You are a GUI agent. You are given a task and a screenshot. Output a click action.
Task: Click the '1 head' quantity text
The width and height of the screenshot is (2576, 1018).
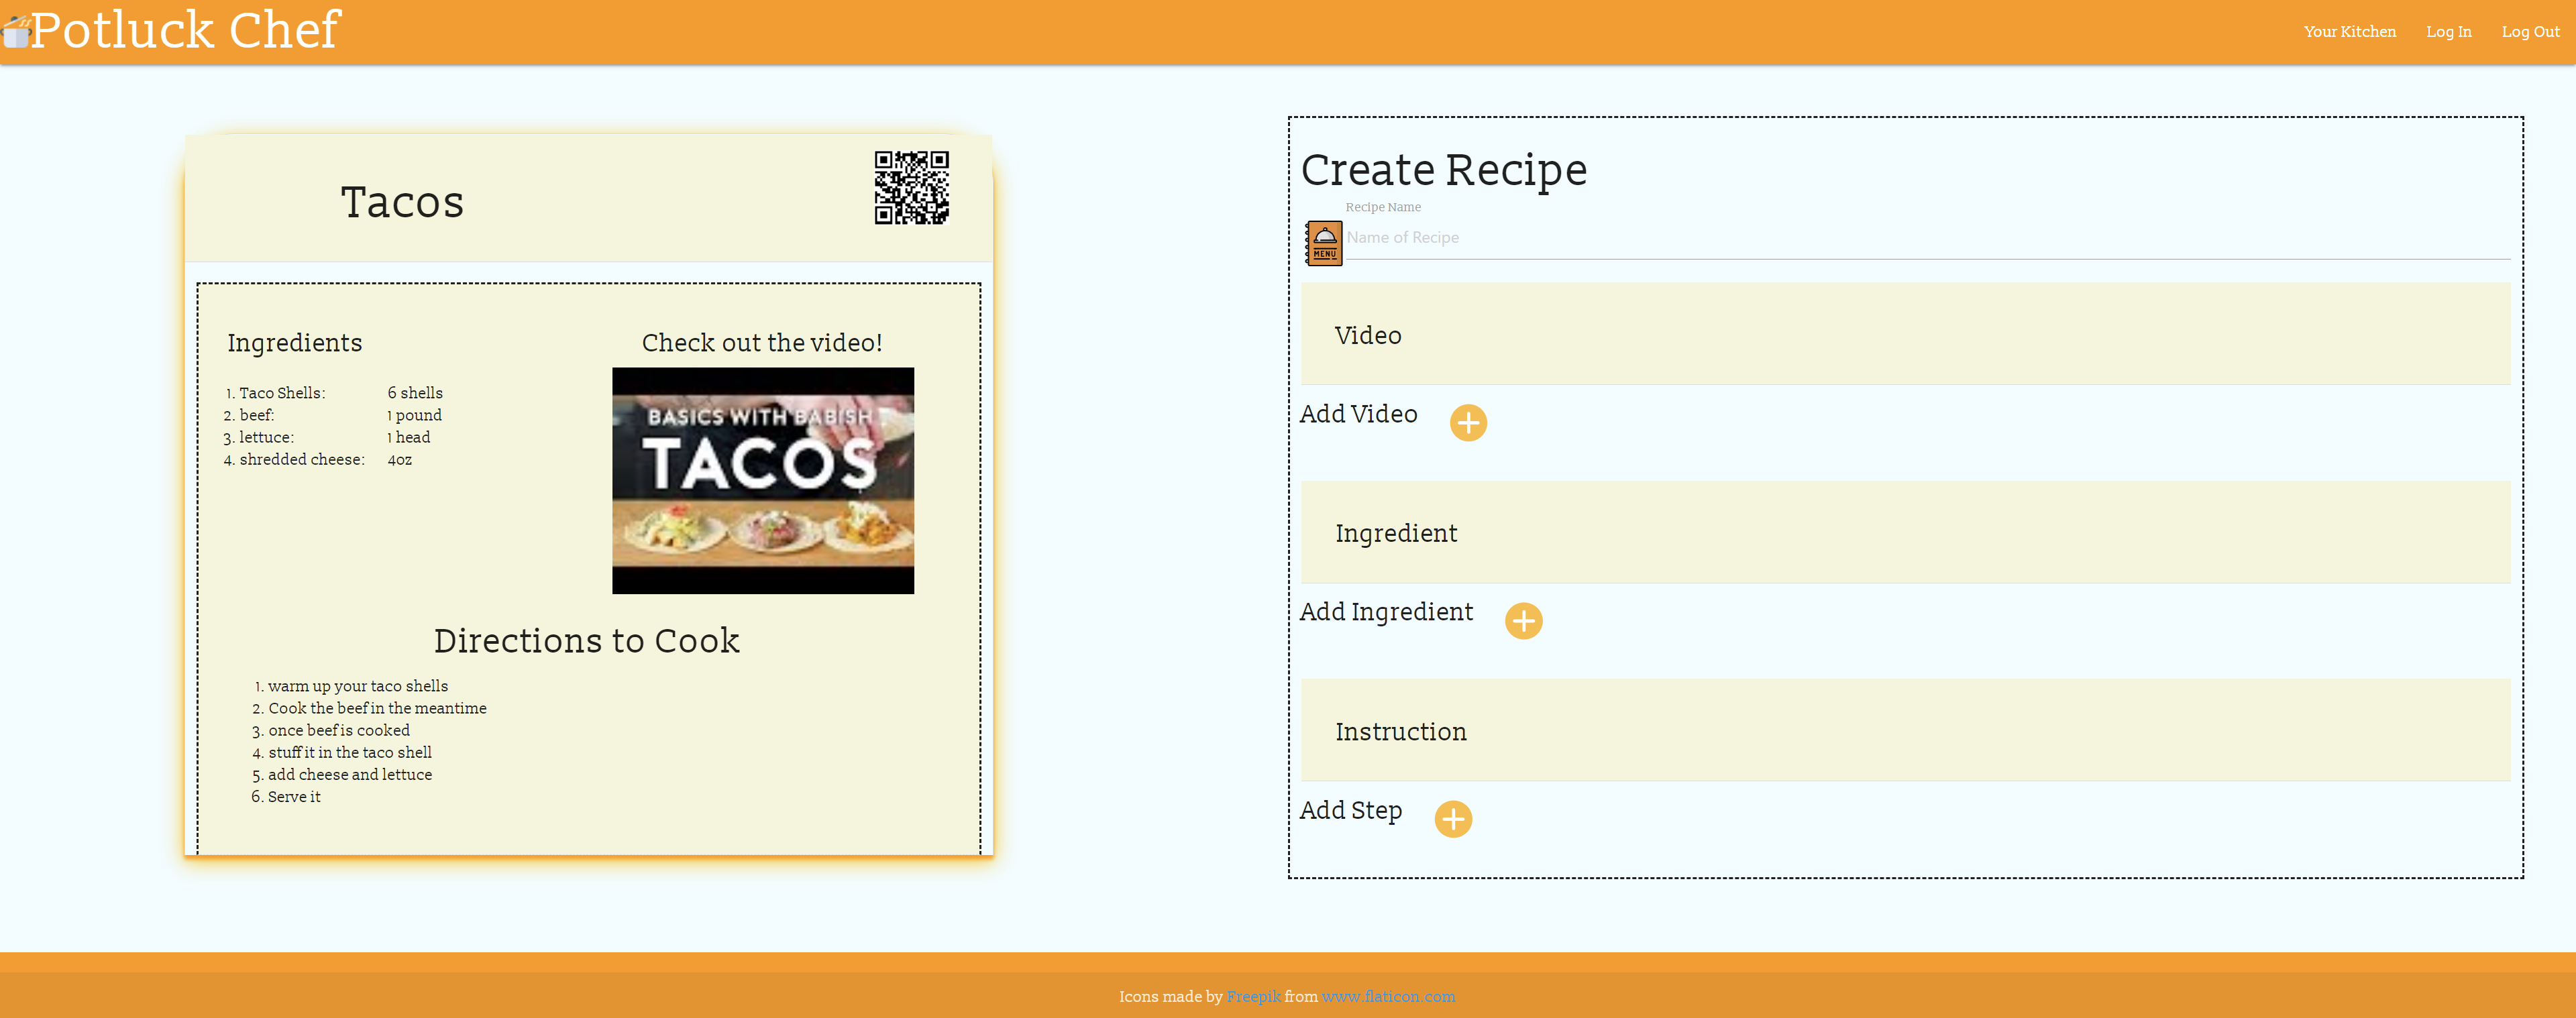pyautogui.click(x=408, y=437)
